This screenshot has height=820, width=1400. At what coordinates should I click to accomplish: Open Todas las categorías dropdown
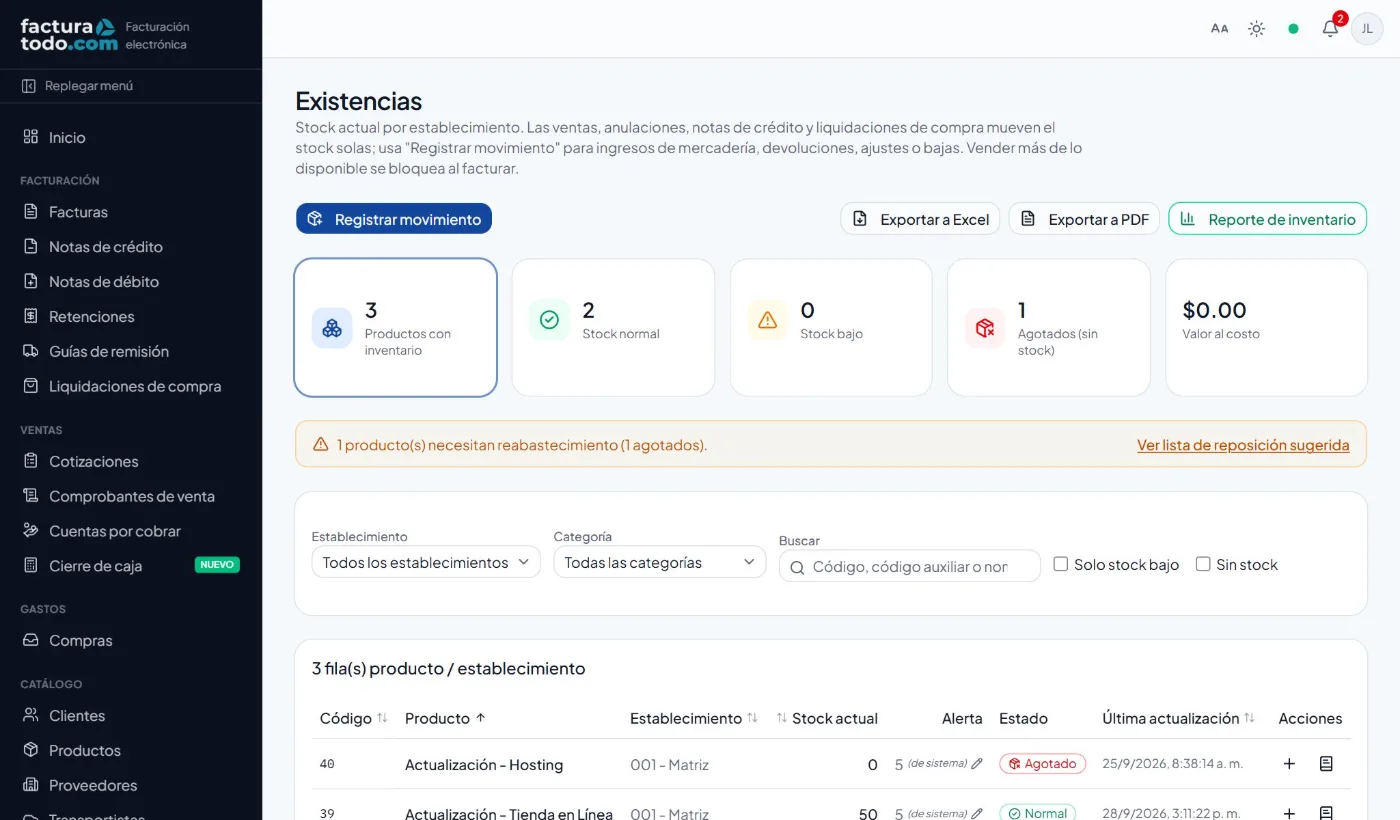660,562
